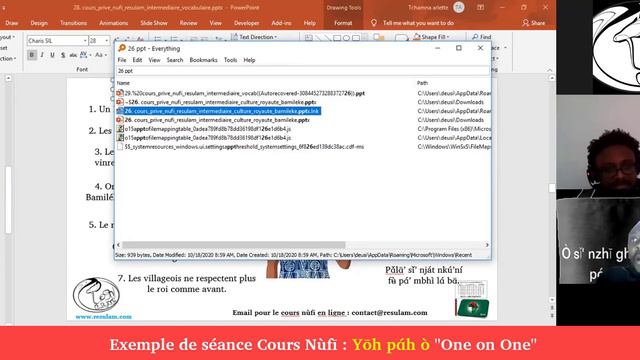
Task: Expand the Text Direction dropdown
Action: coord(276,37)
